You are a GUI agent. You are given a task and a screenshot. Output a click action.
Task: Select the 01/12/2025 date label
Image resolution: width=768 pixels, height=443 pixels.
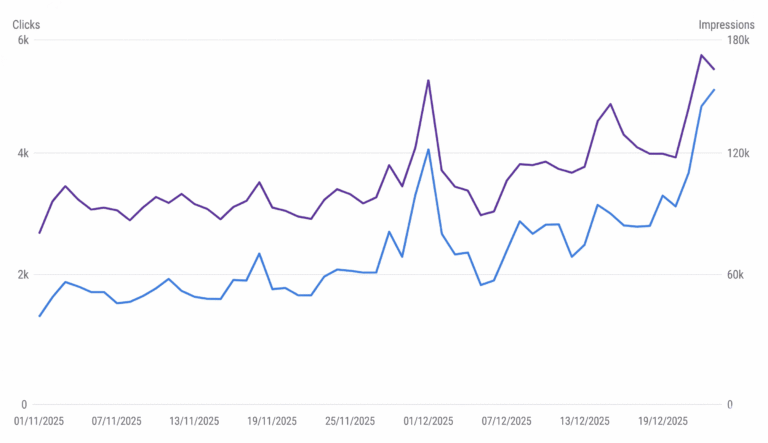[428, 421]
